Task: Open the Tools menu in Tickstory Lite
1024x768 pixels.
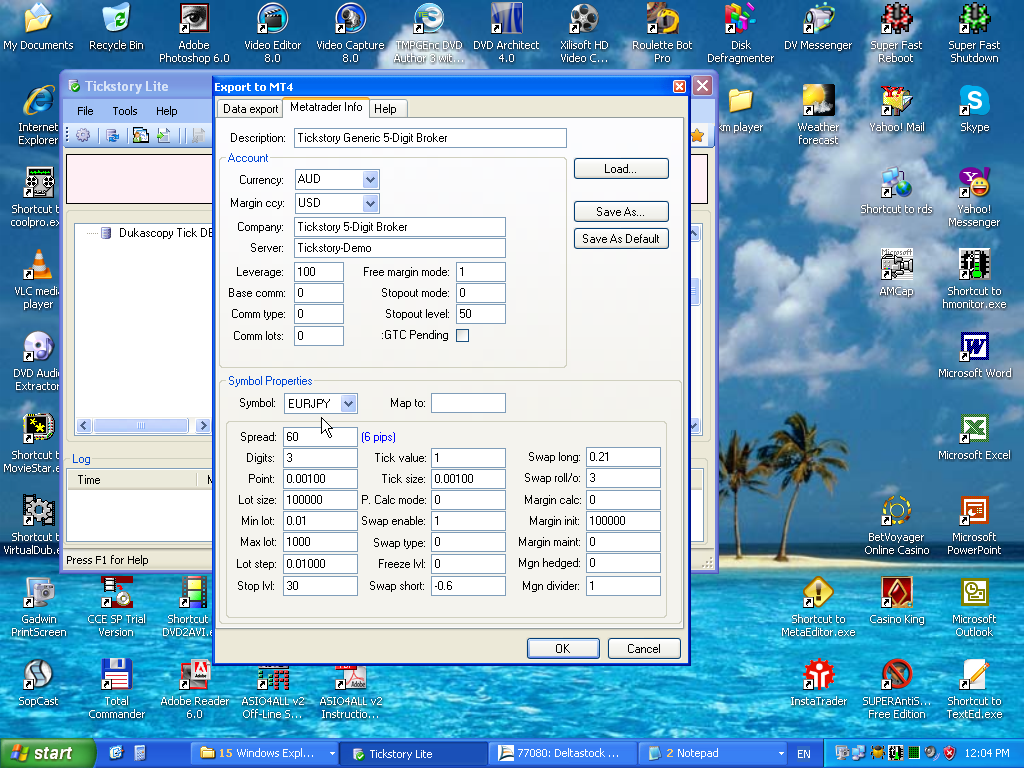Action: click(x=125, y=111)
